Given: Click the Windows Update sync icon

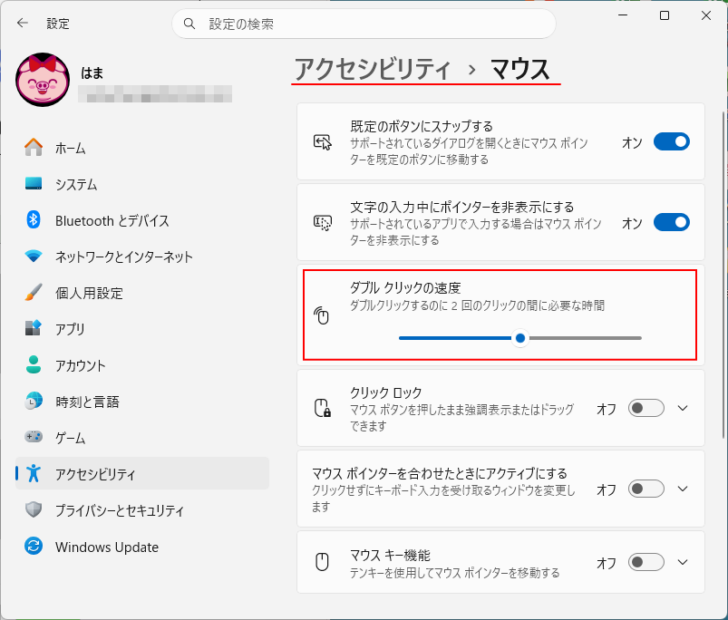Looking at the screenshot, I should click(x=33, y=546).
